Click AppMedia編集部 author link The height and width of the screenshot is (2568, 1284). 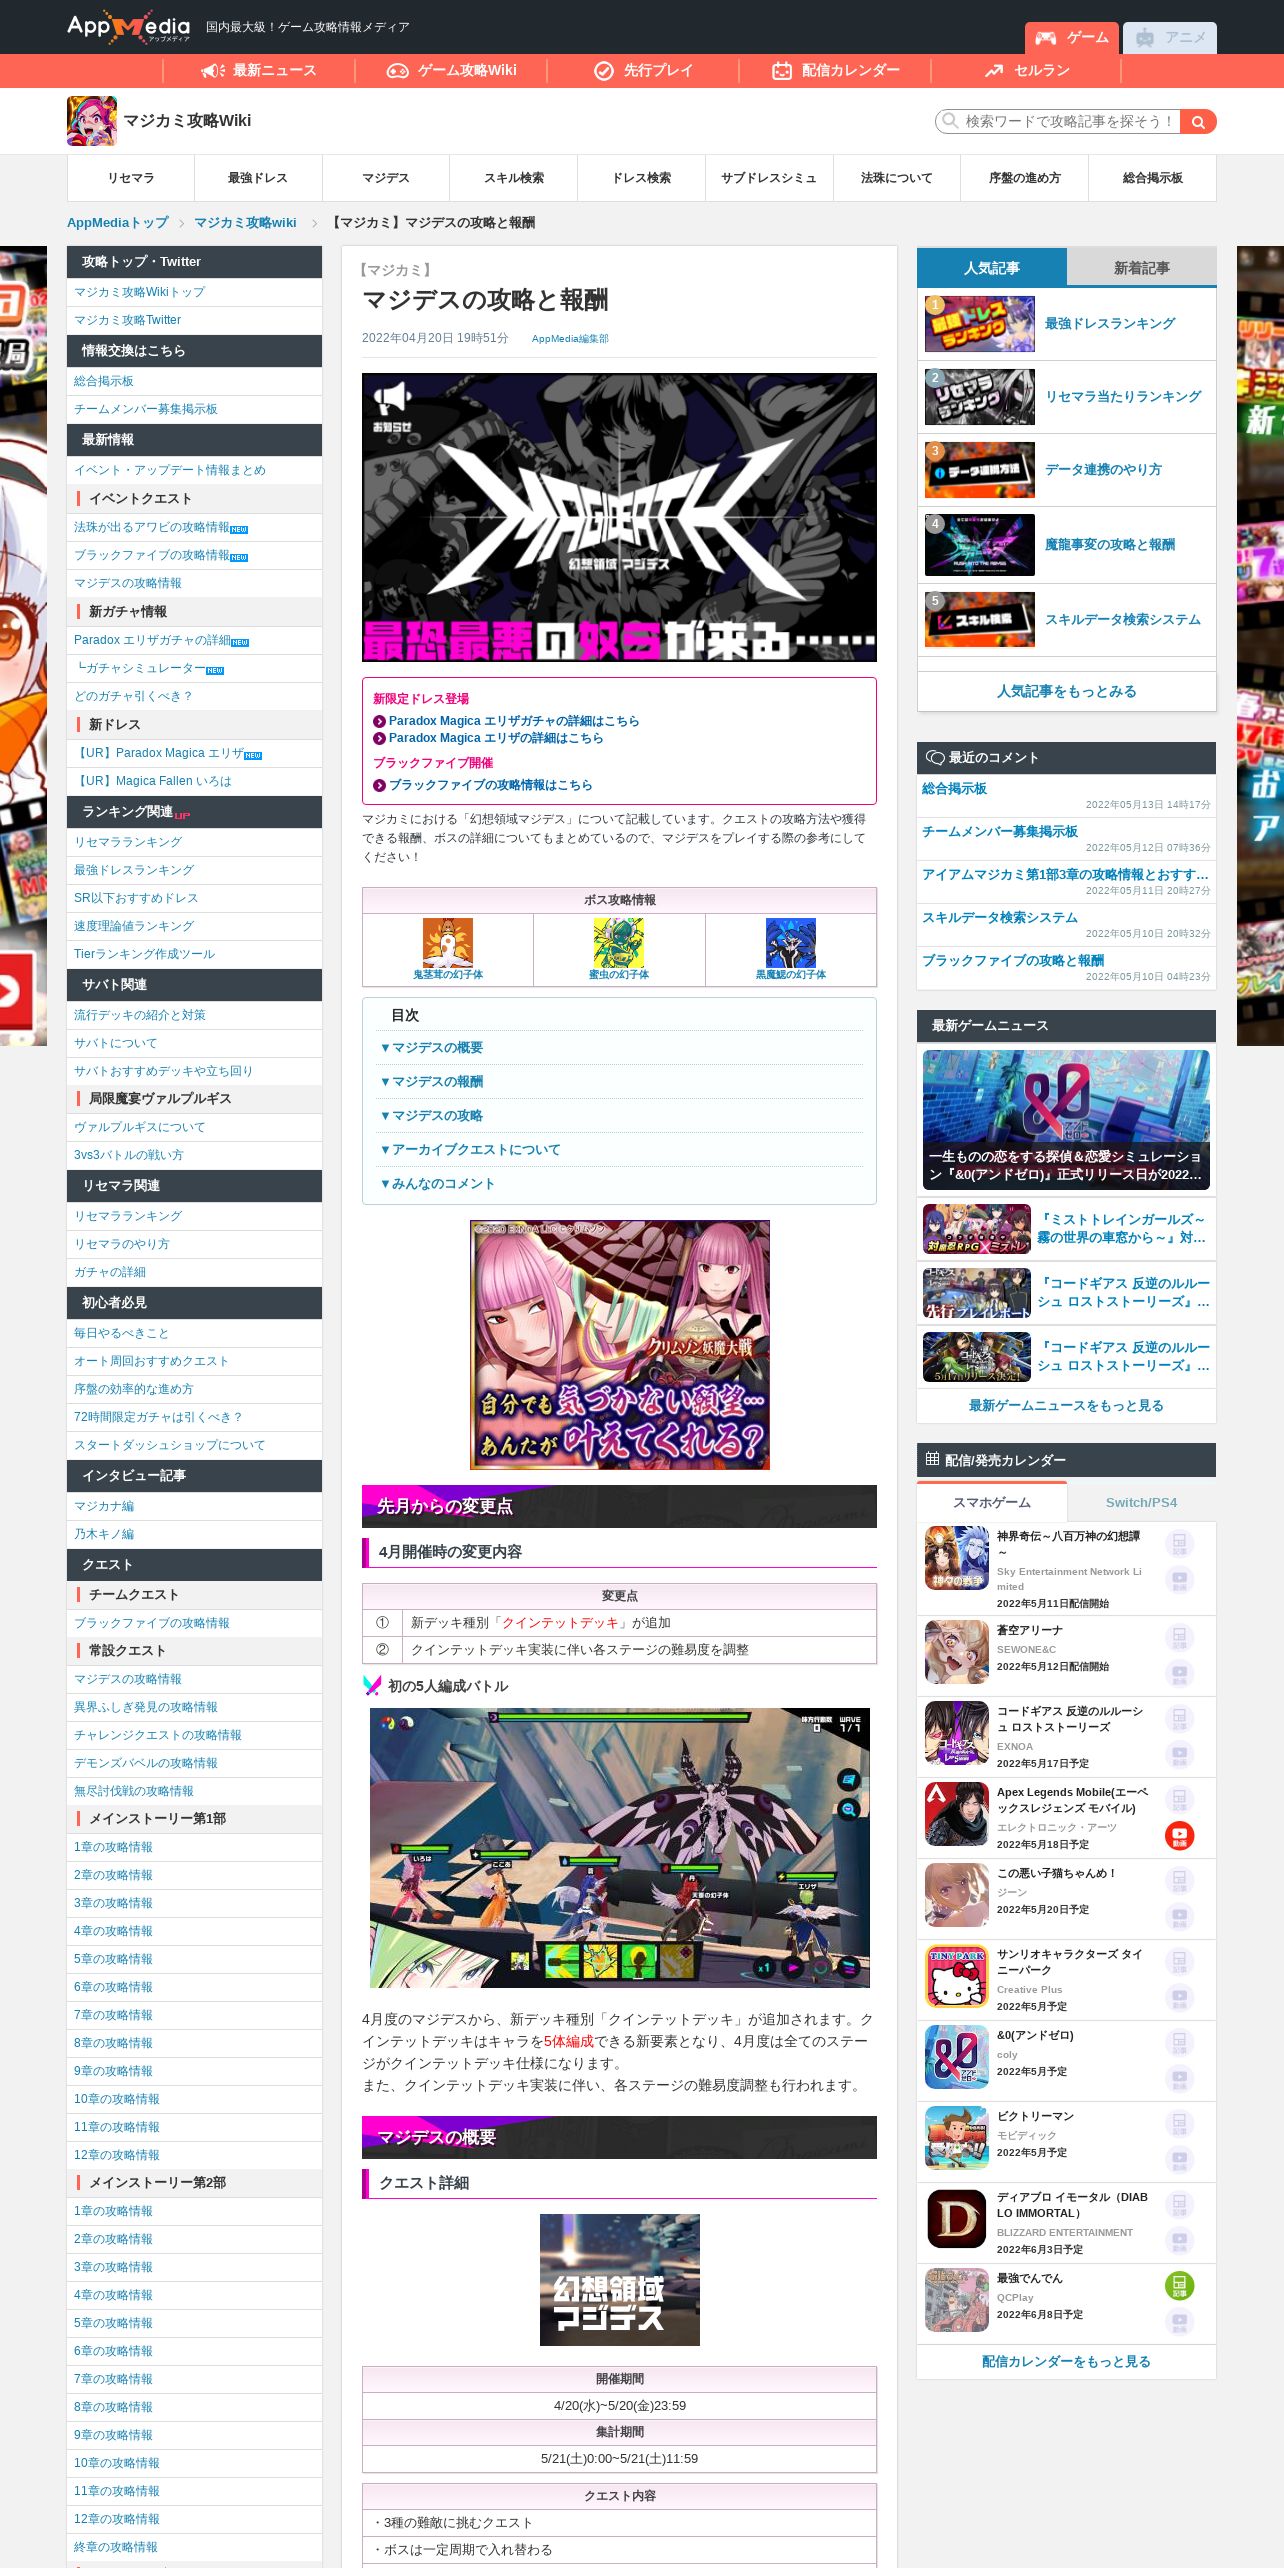click(570, 339)
